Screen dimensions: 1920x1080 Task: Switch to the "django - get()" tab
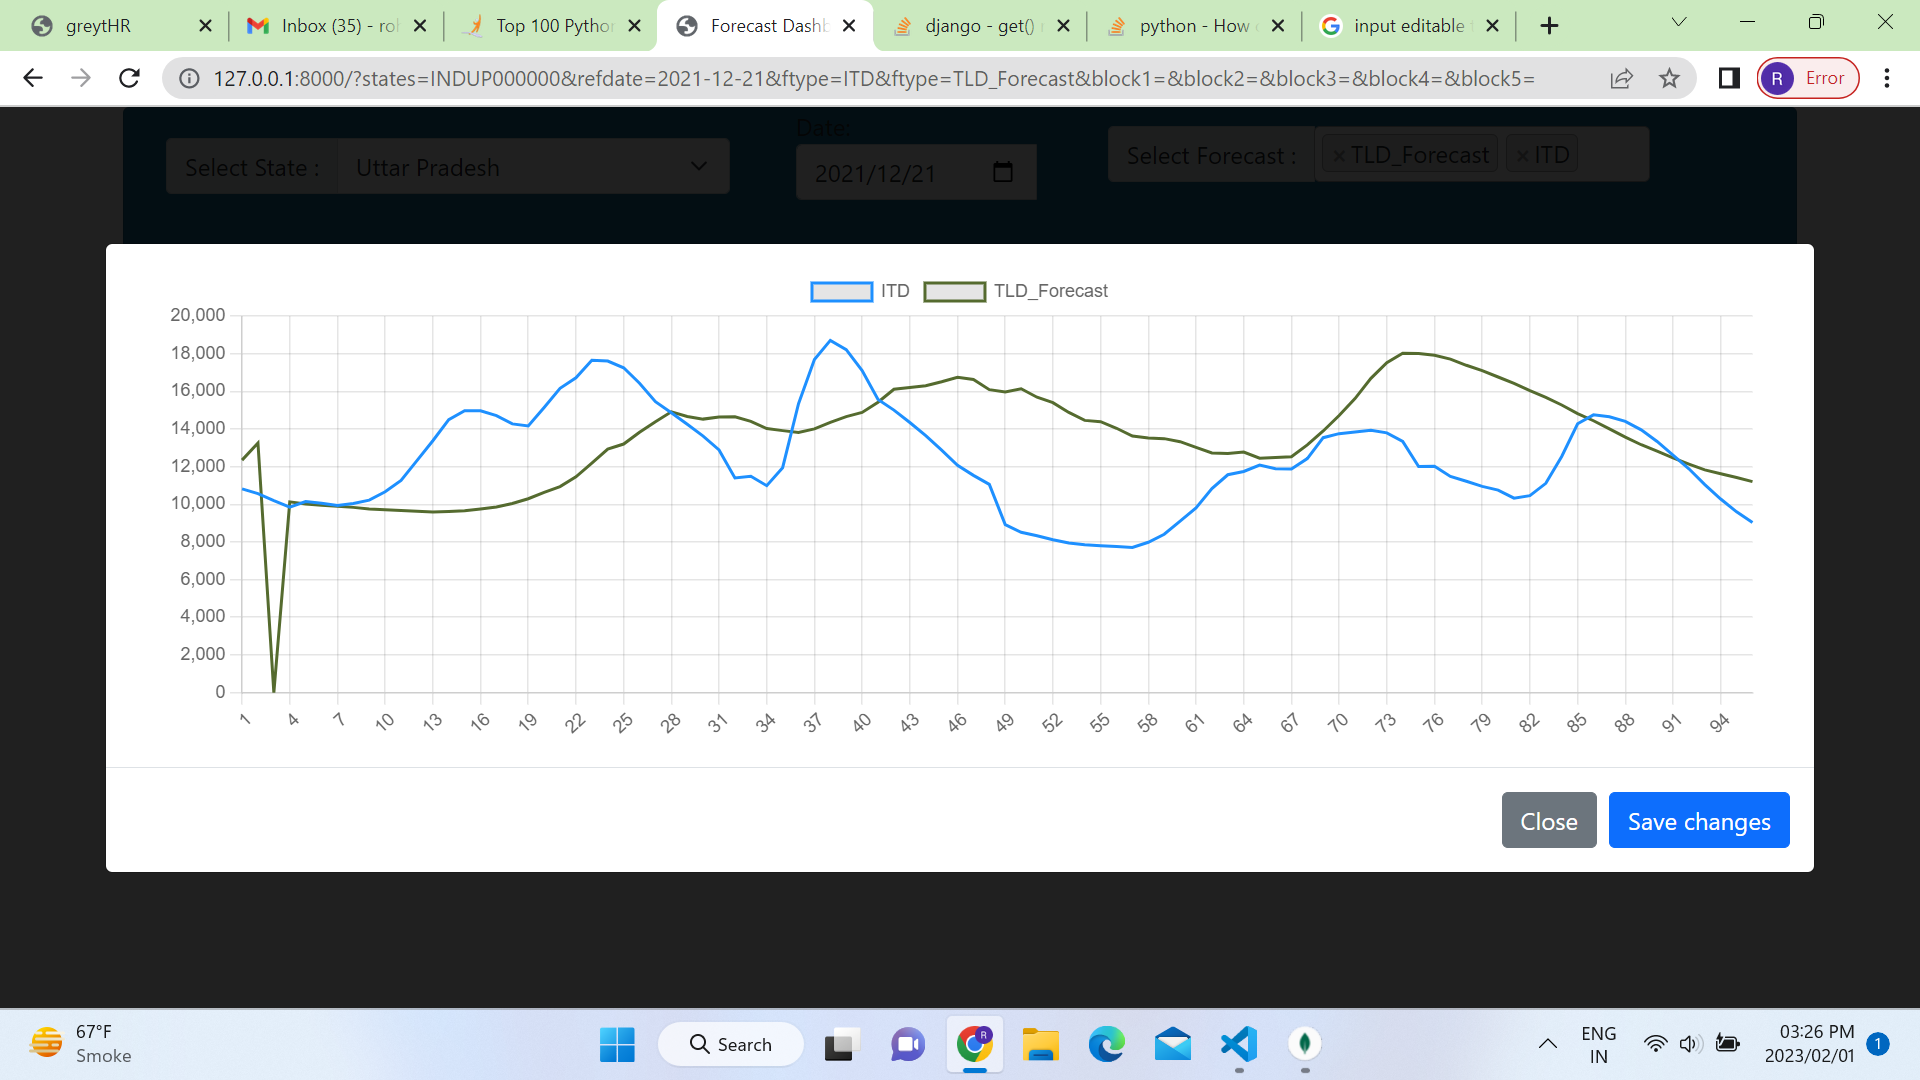[x=975, y=25]
